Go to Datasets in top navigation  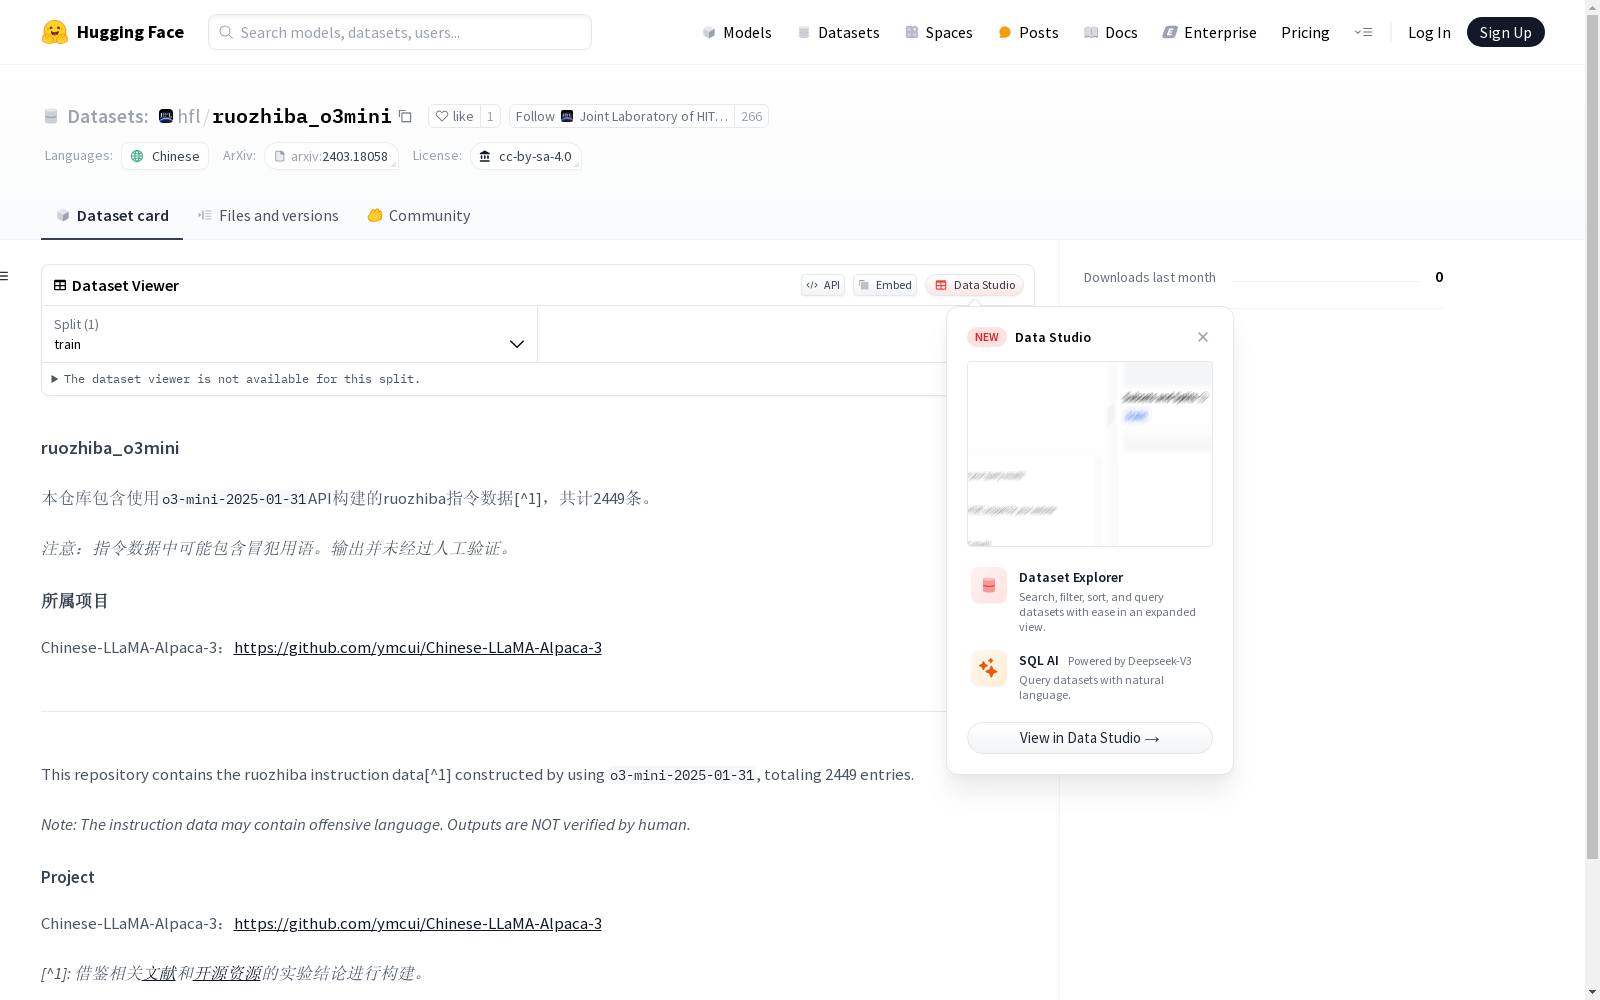tap(838, 32)
